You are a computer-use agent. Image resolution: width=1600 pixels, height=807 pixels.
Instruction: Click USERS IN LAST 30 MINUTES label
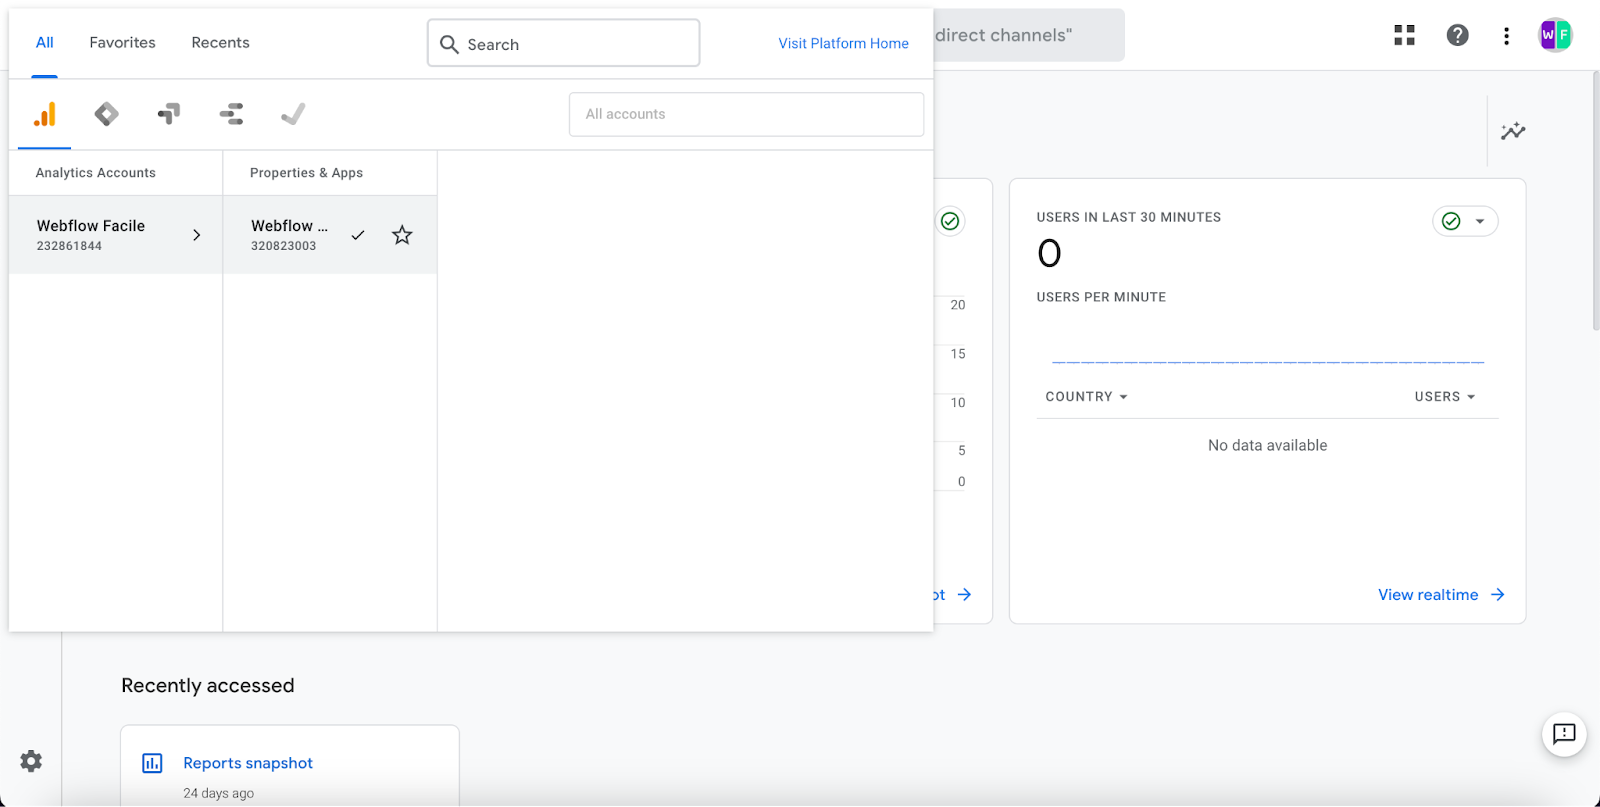click(1128, 217)
